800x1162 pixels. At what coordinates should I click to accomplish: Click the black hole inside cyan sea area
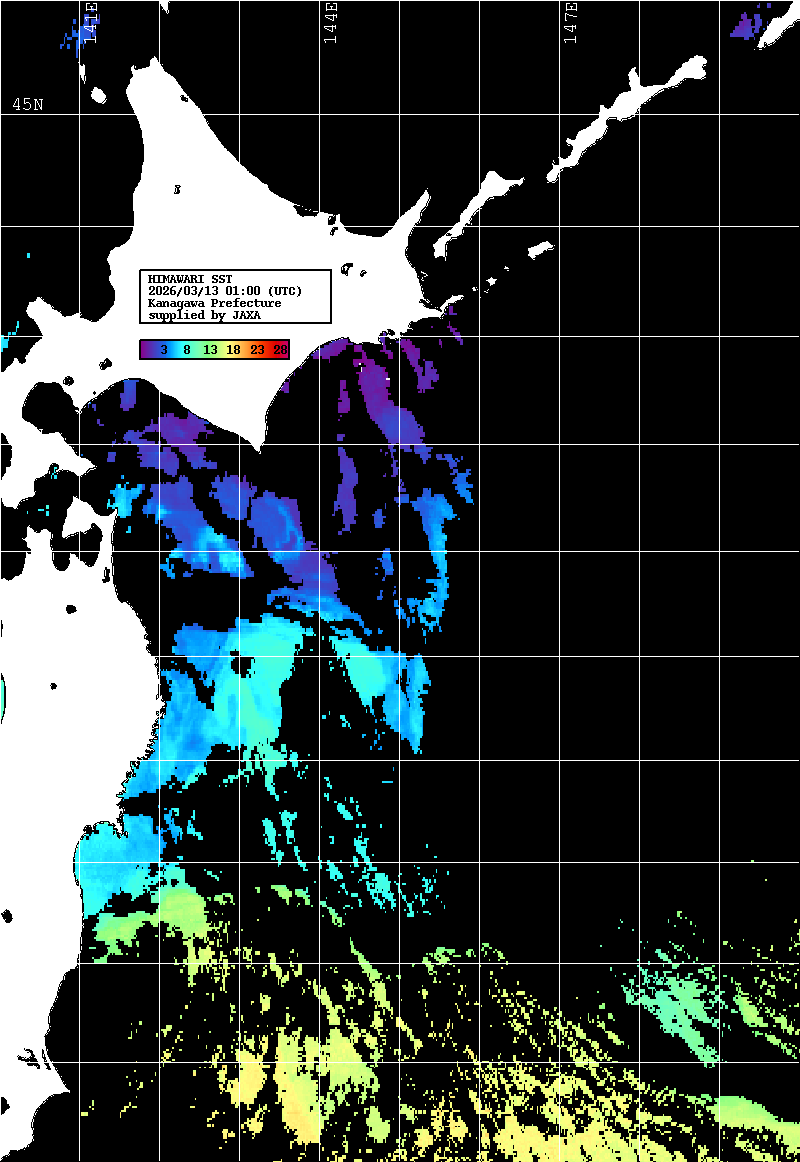(241, 664)
